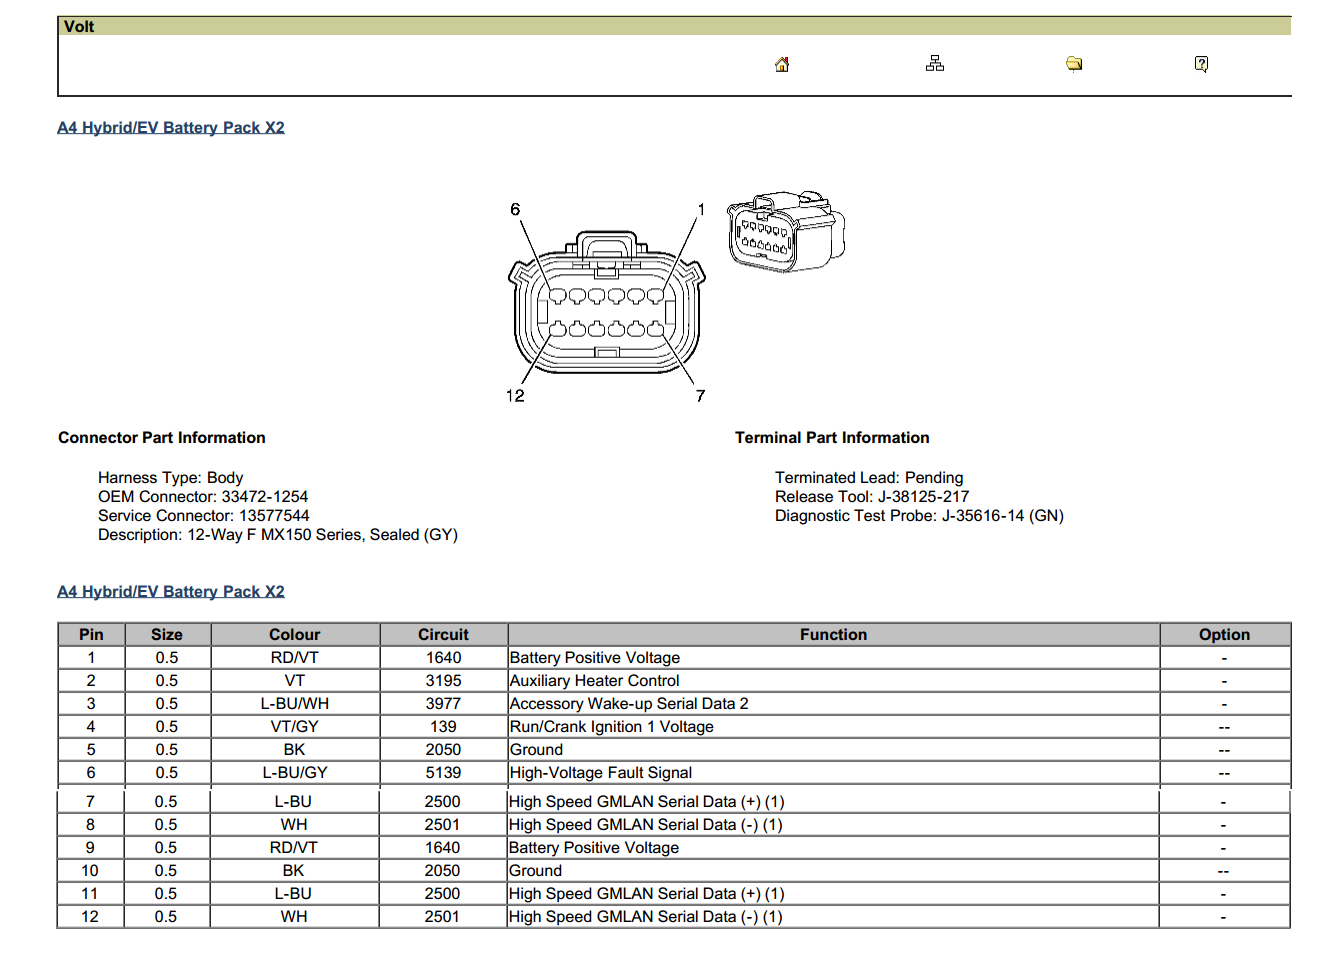
Task: Click circuit number 139
Action: click(443, 726)
